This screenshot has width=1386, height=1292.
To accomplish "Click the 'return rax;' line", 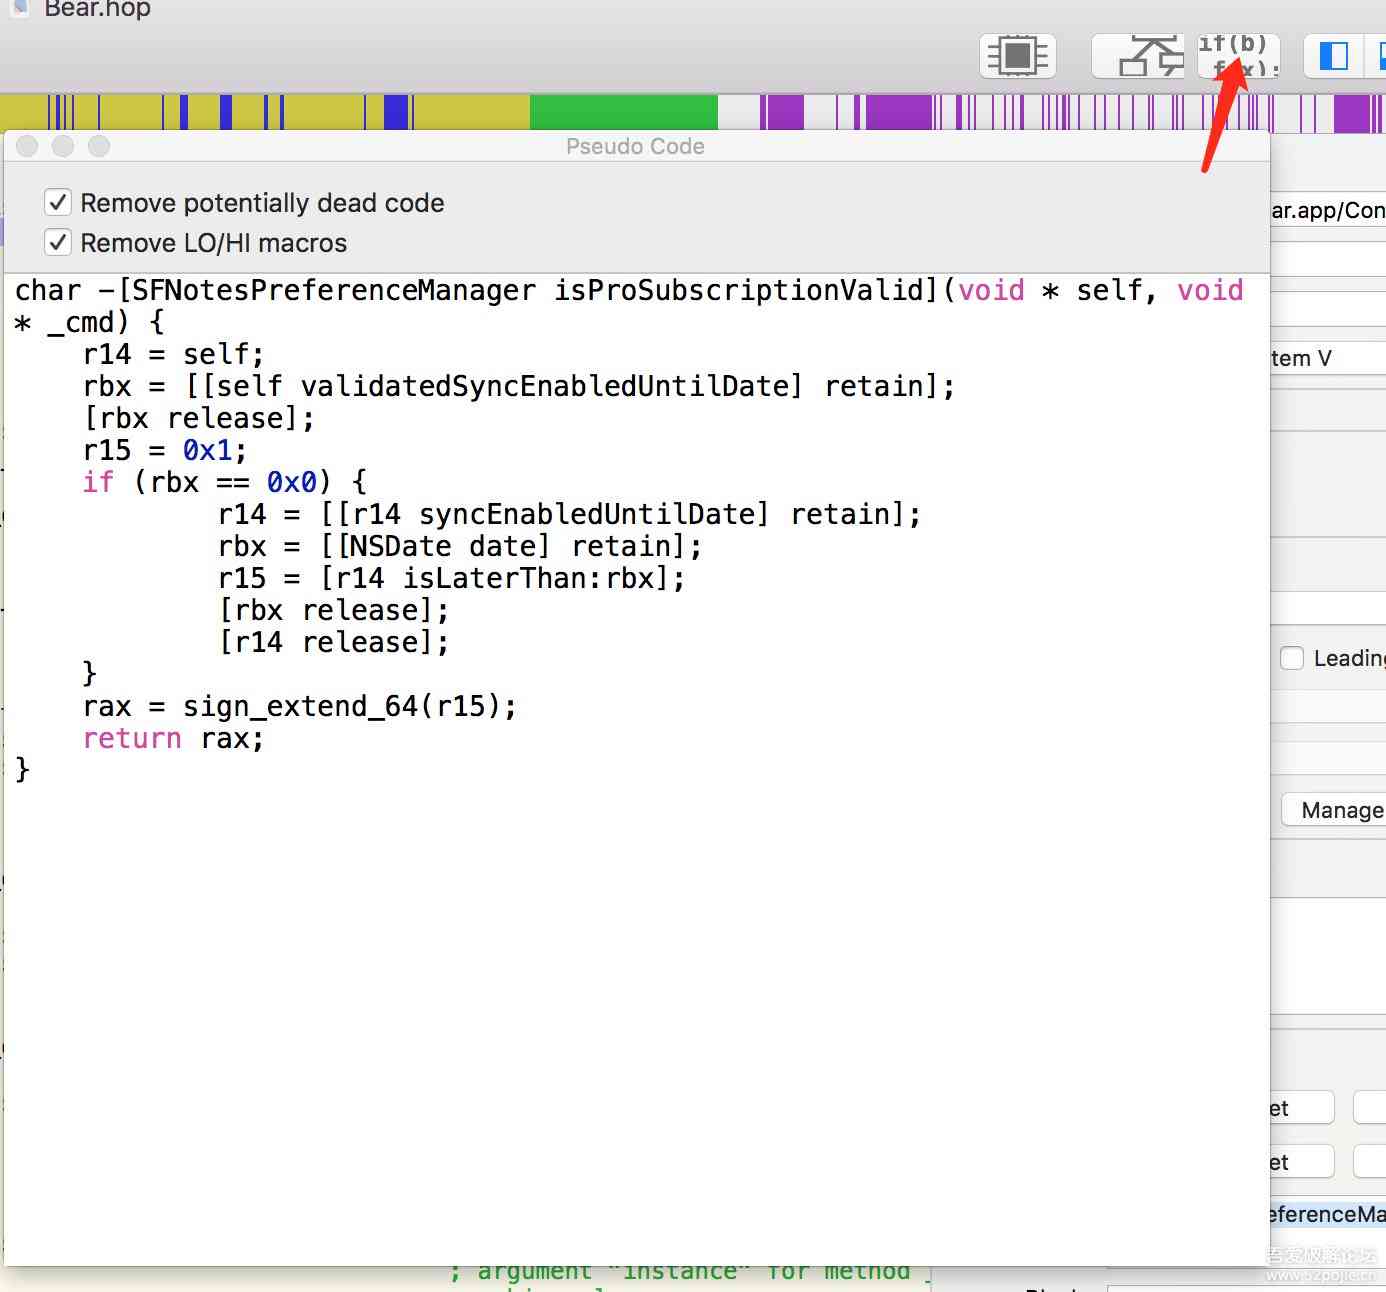I will click(x=173, y=738).
